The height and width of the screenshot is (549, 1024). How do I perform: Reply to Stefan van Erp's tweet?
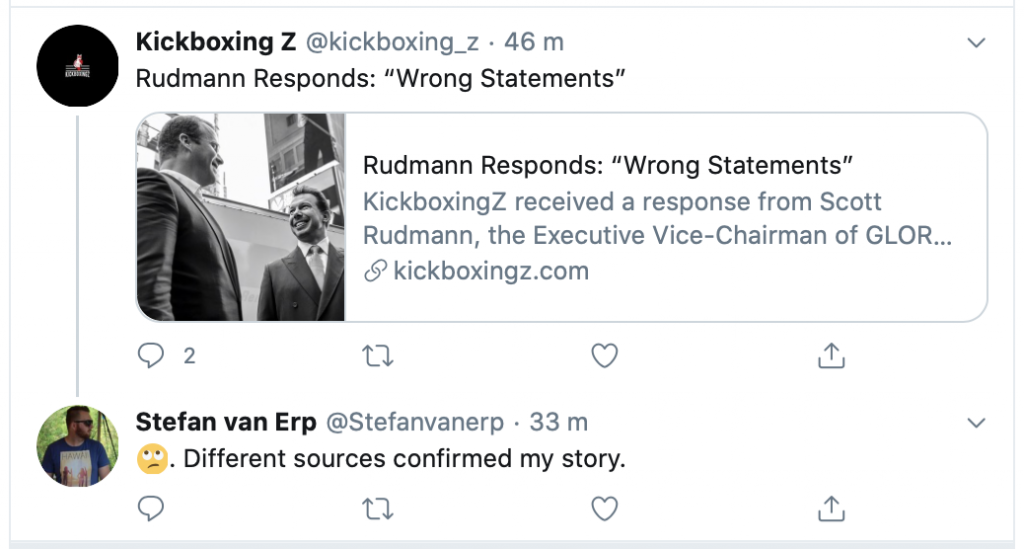click(x=150, y=509)
